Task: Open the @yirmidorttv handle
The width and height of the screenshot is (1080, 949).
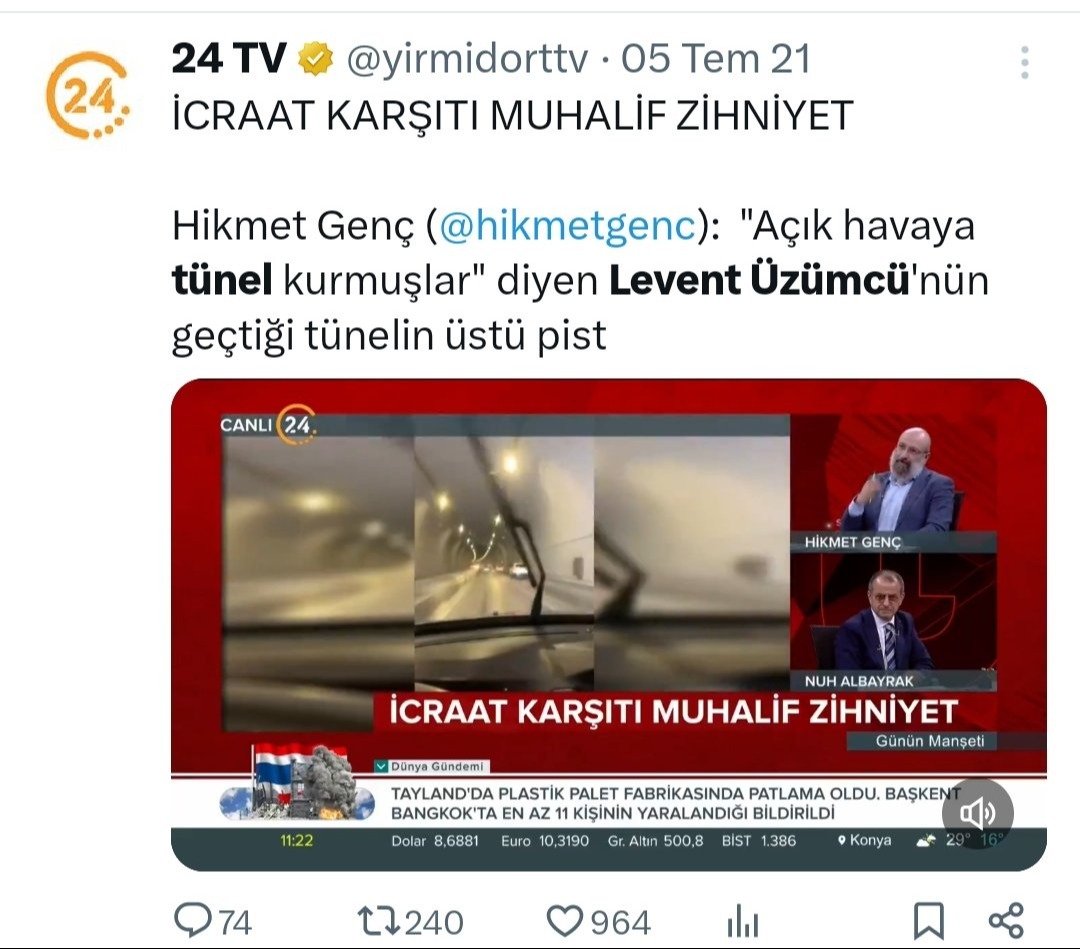Action: [x=468, y=59]
